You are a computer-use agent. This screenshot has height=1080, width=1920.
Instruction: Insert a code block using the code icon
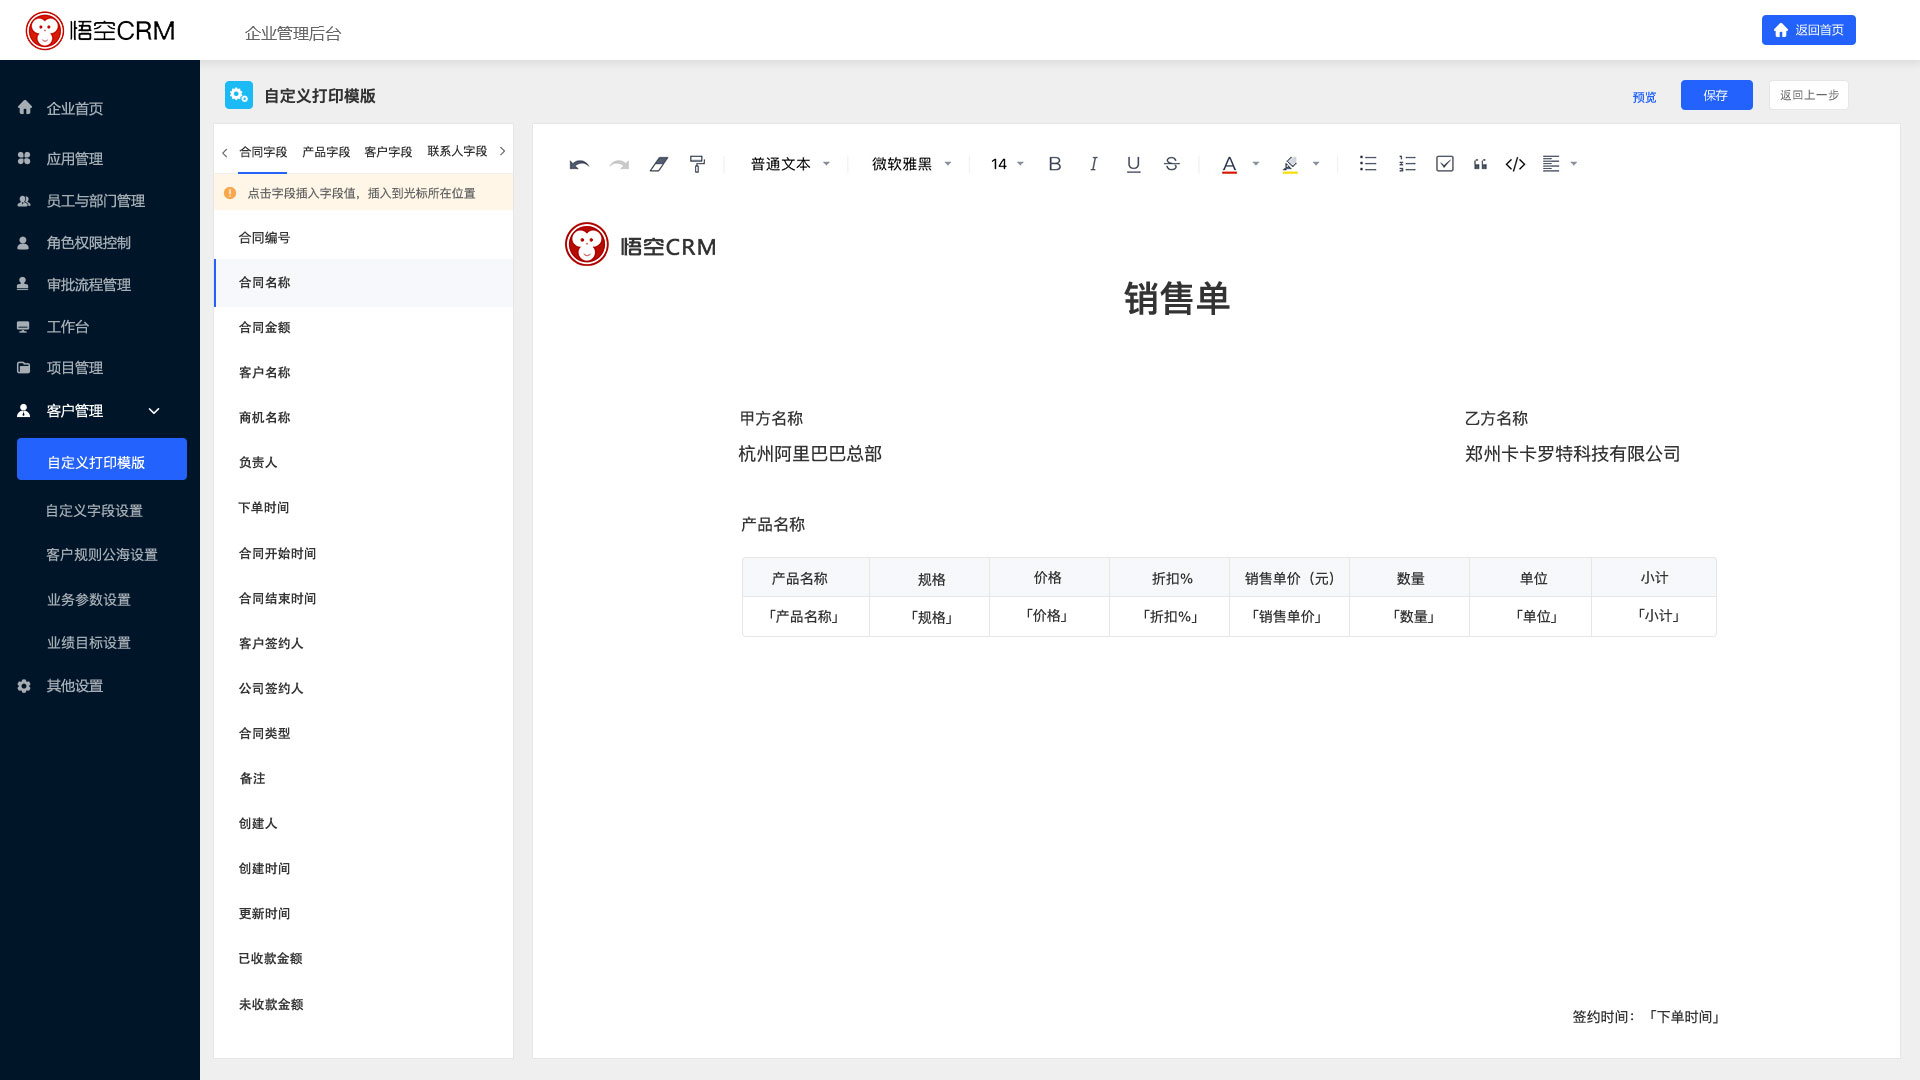(x=1515, y=164)
